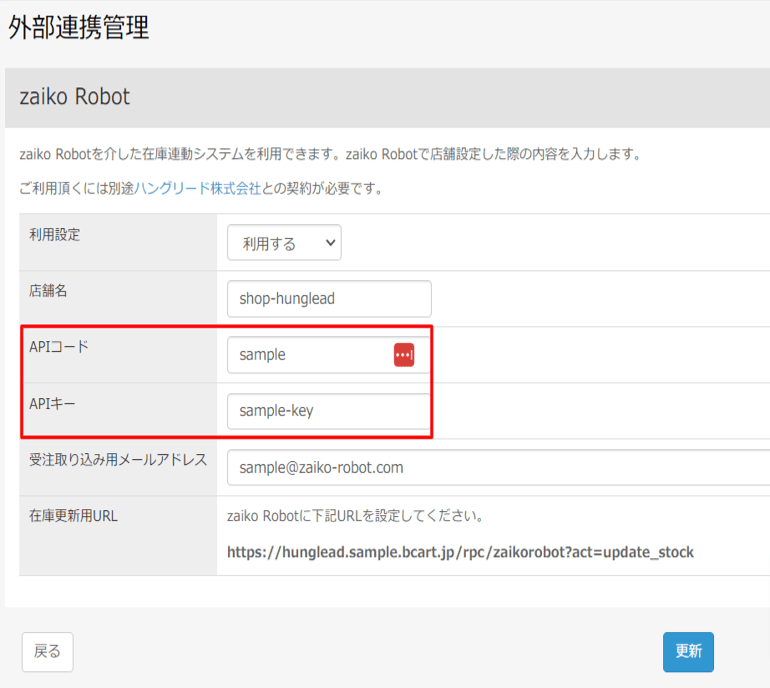Viewport: 770px width, 688px height.
Task: Open the ハングリード株式会社 link
Action: point(197,188)
